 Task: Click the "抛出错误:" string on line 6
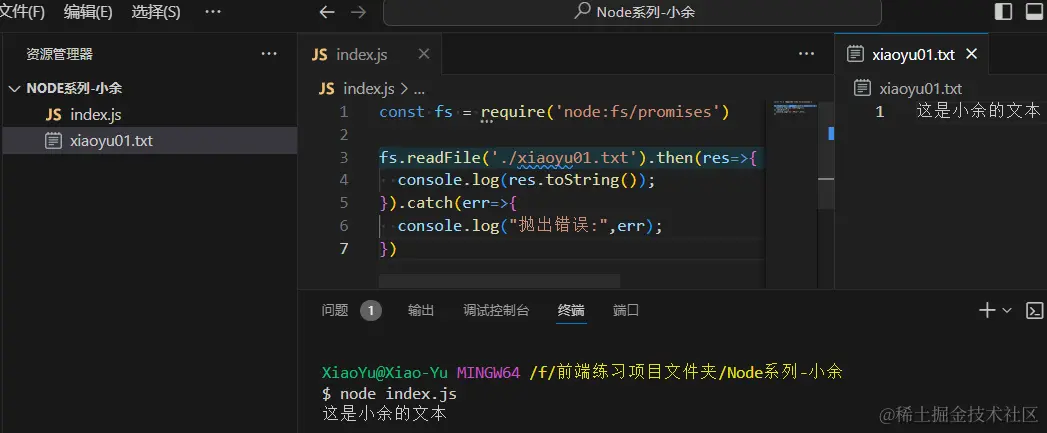560,226
